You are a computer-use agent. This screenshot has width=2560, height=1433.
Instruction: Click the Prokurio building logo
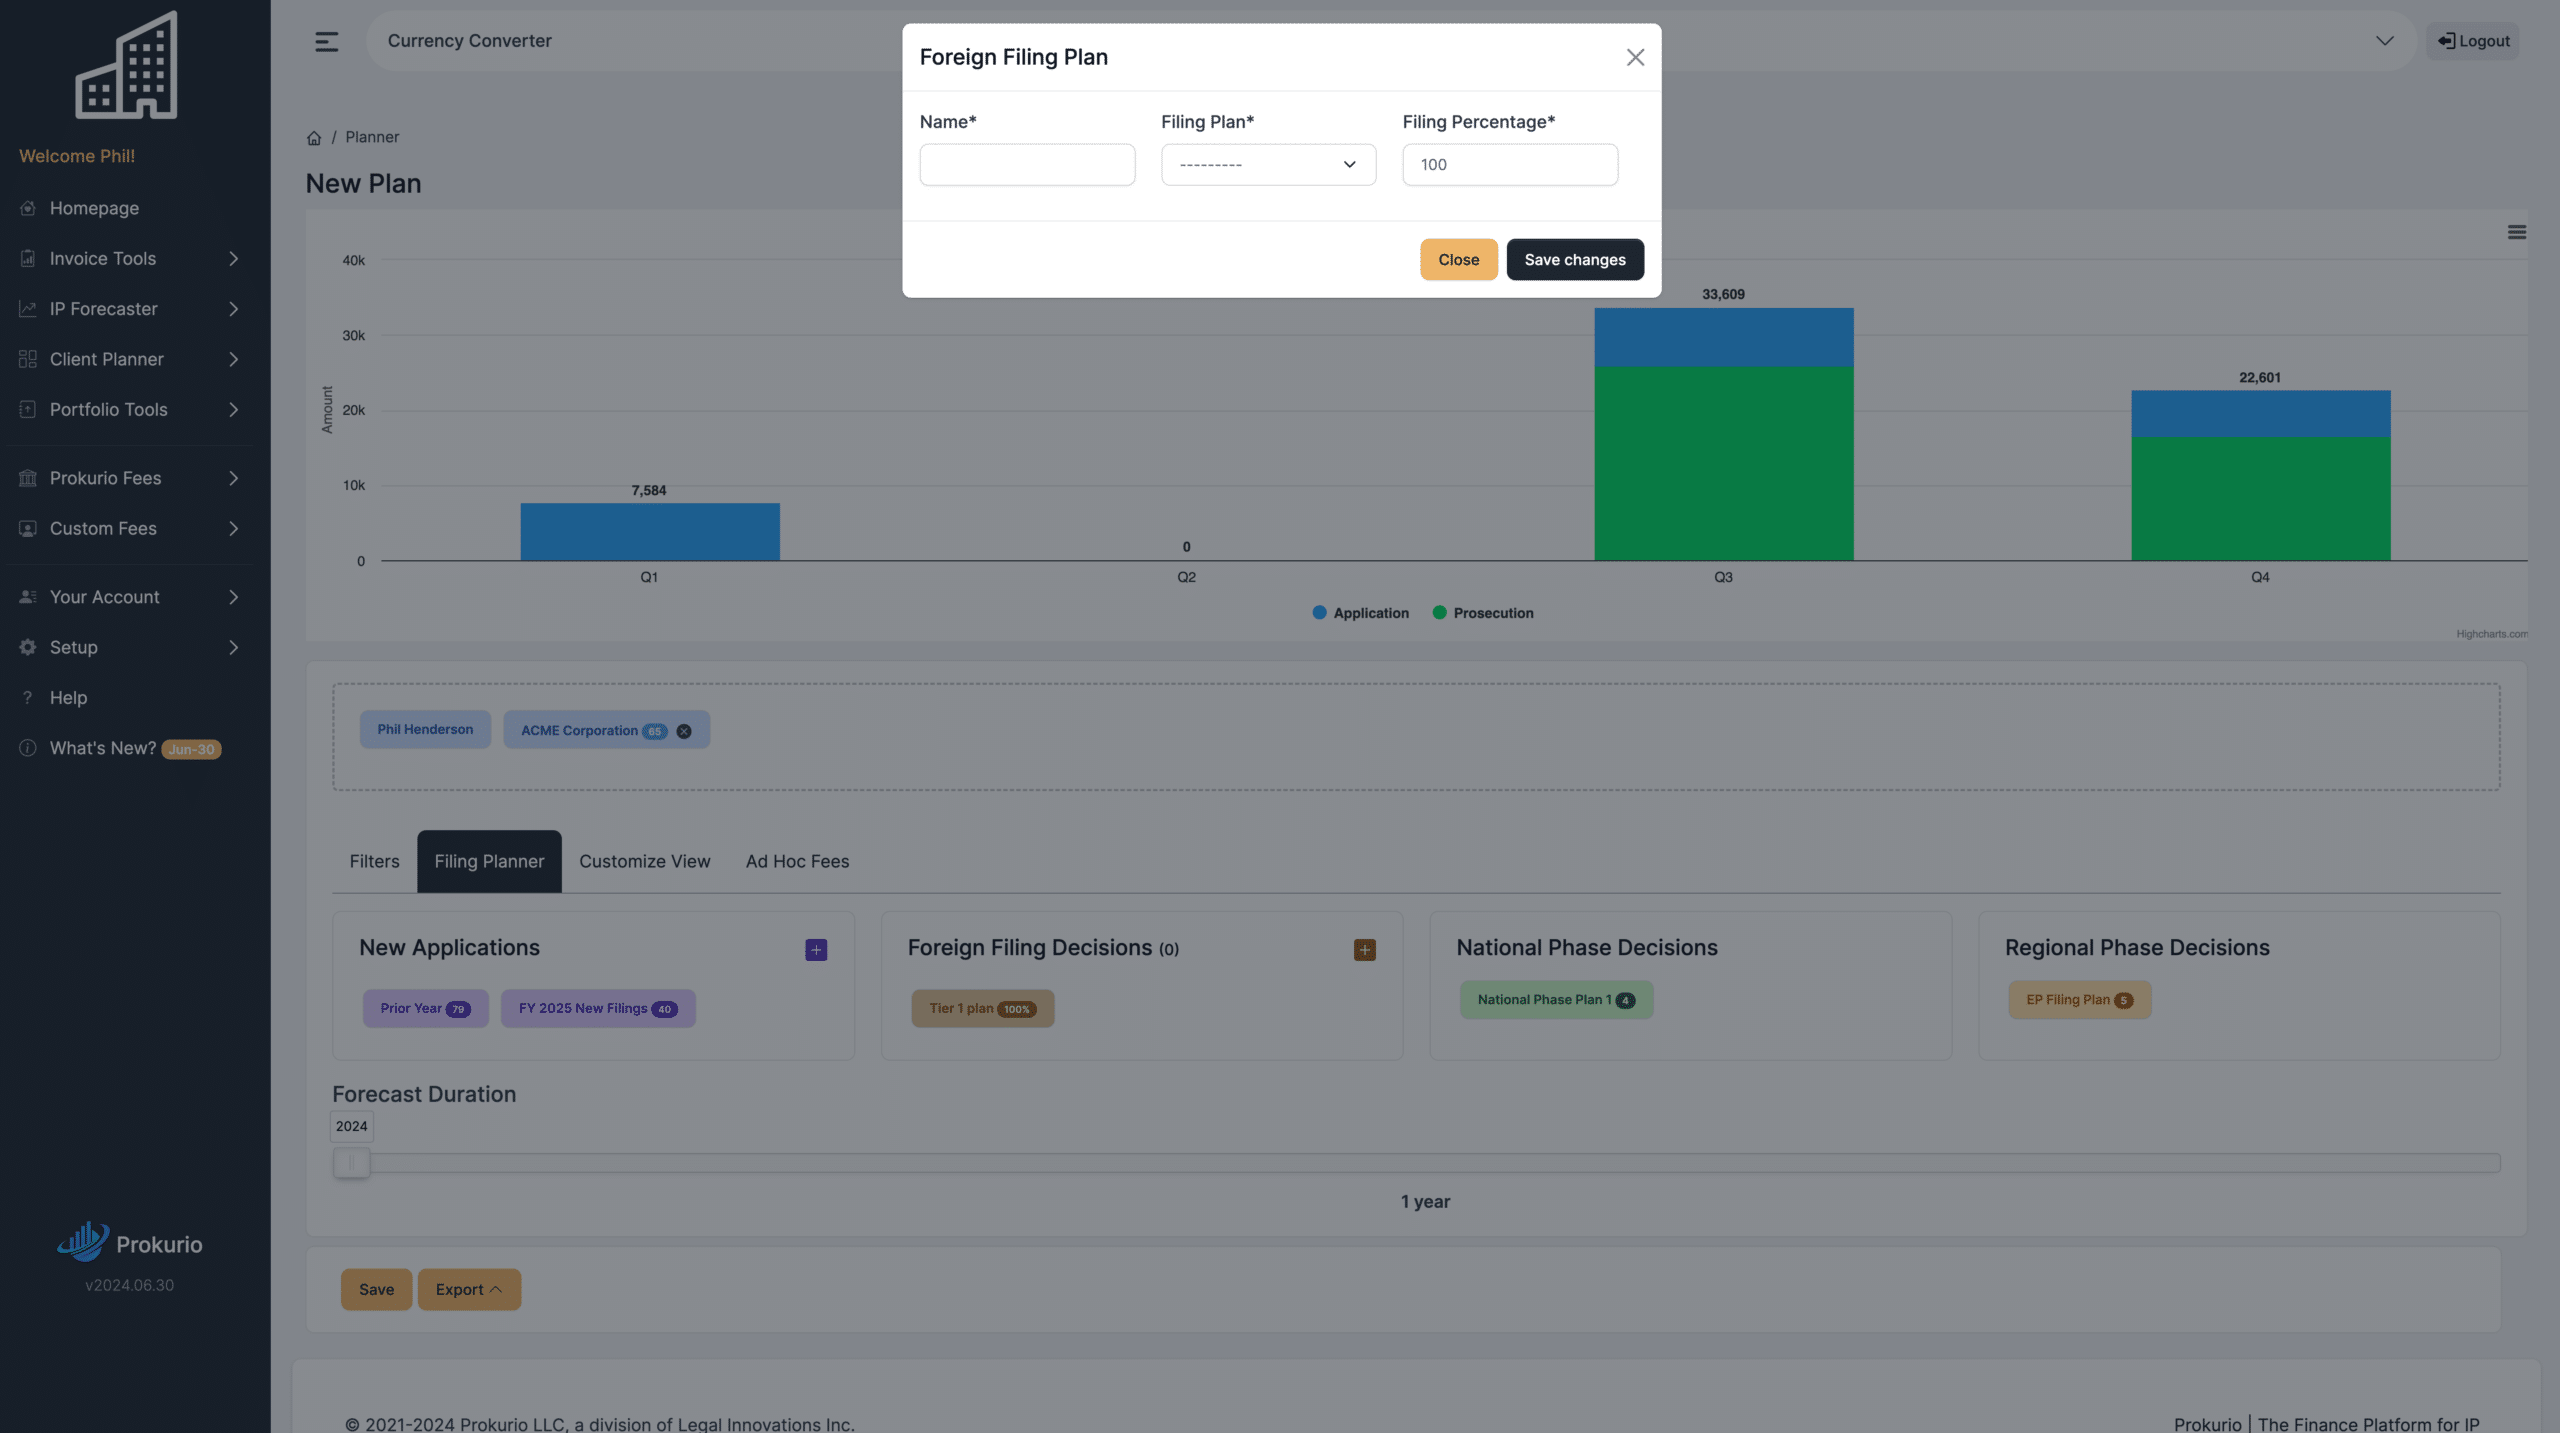(x=127, y=65)
